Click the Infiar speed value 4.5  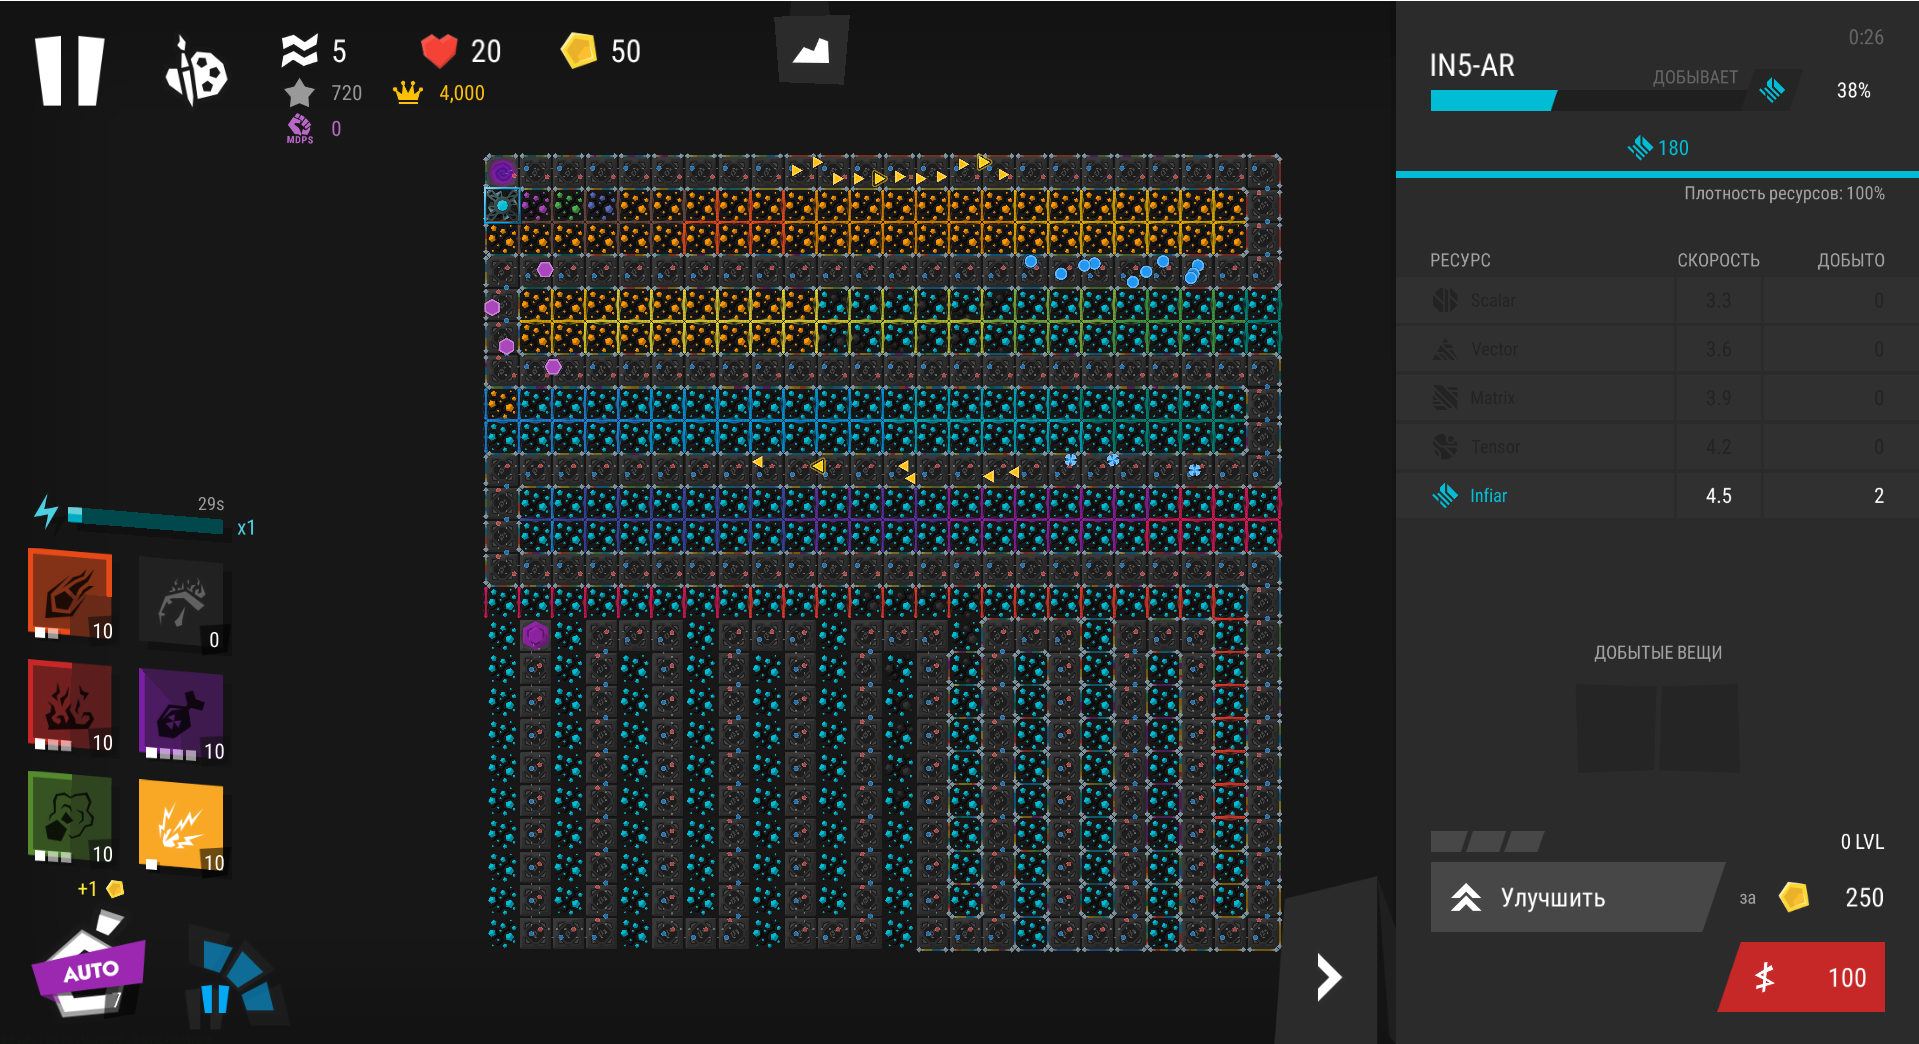click(x=1718, y=496)
